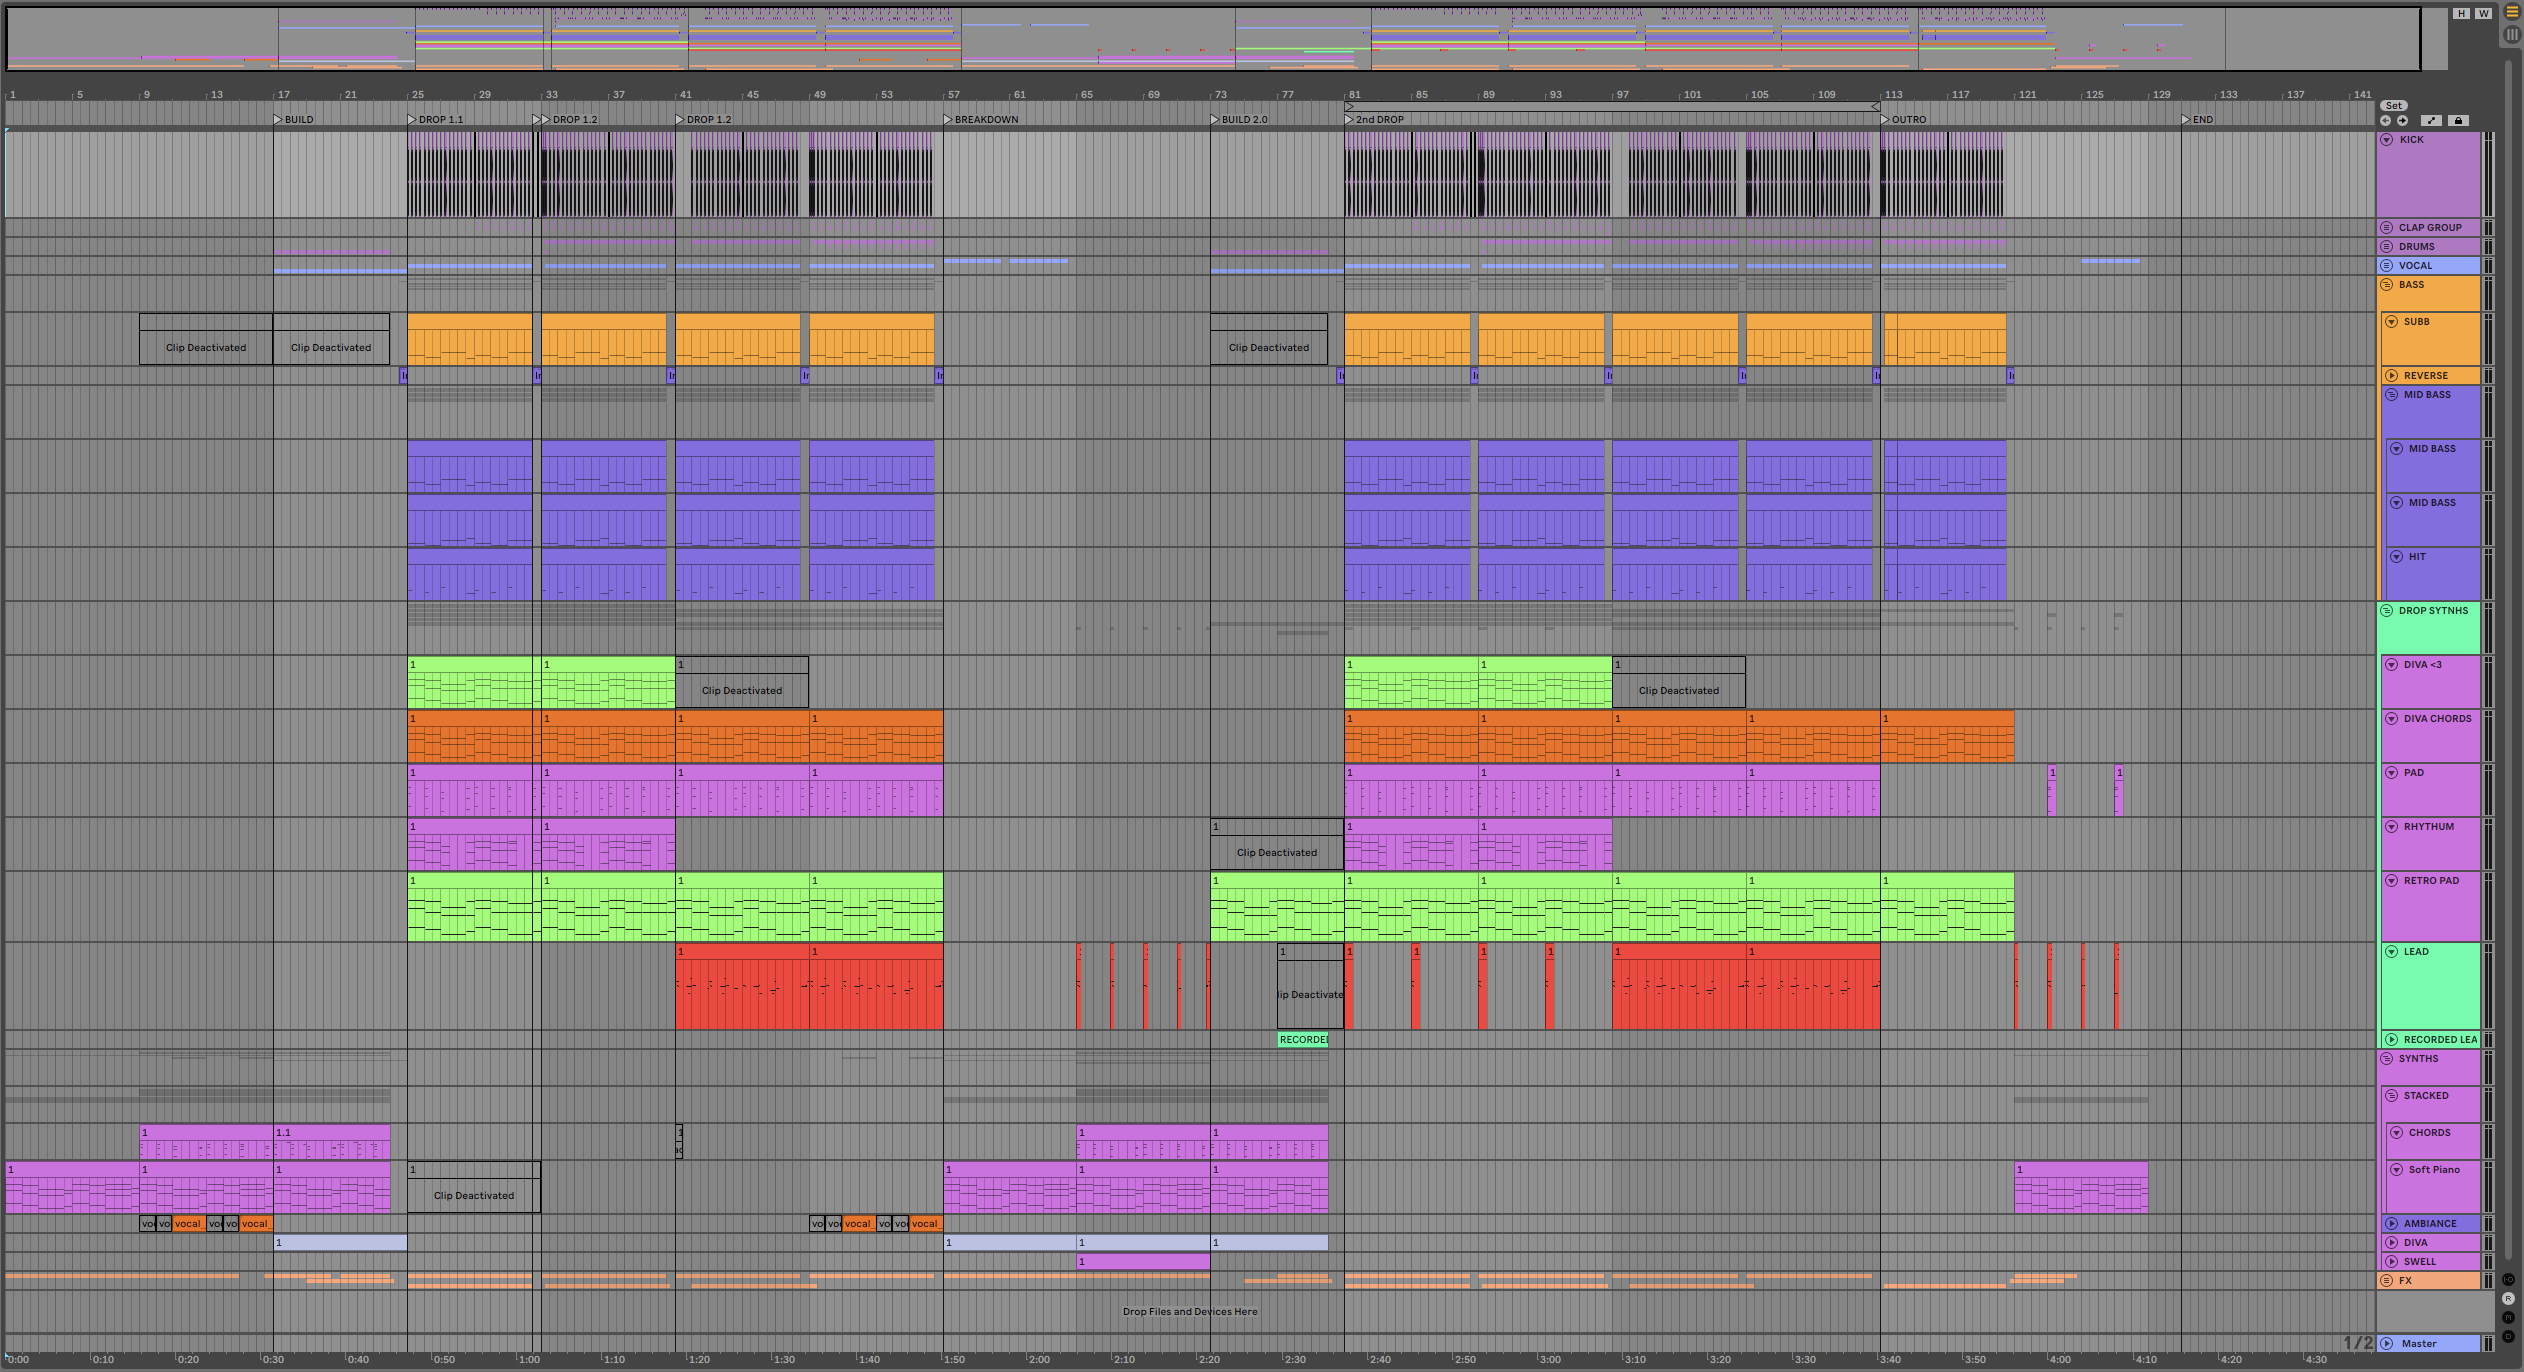The width and height of the screenshot is (2524, 1372).
Task: Unfold the KICK track
Action: tap(2387, 140)
